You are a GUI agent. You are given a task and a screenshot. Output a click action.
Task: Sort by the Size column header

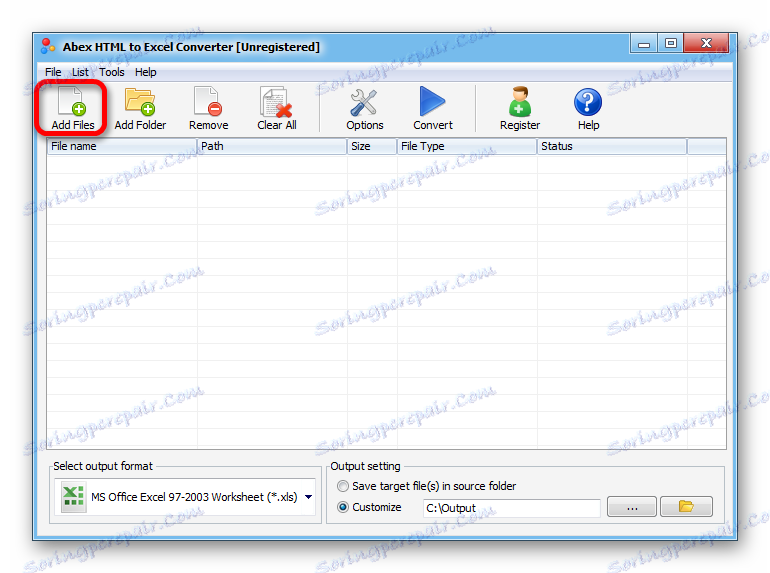point(372,146)
